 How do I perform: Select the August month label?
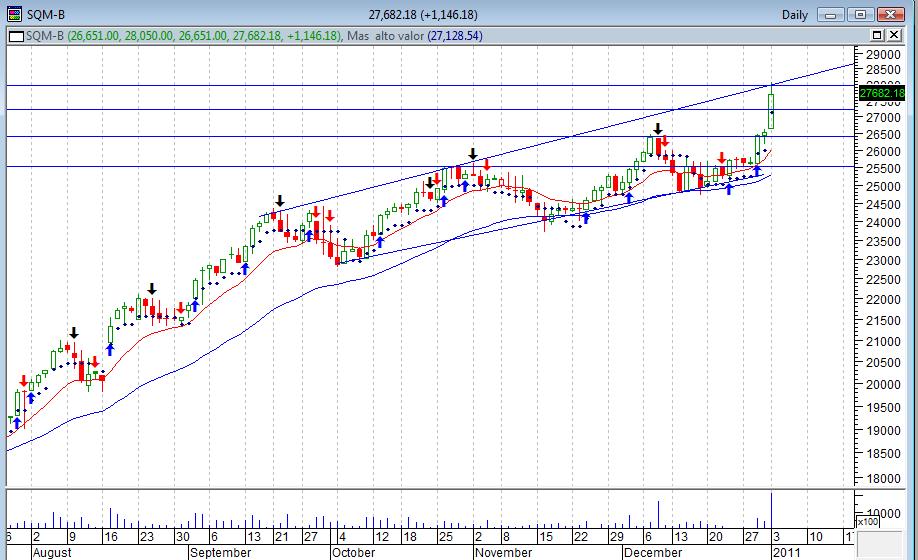[x=52, y=552]
